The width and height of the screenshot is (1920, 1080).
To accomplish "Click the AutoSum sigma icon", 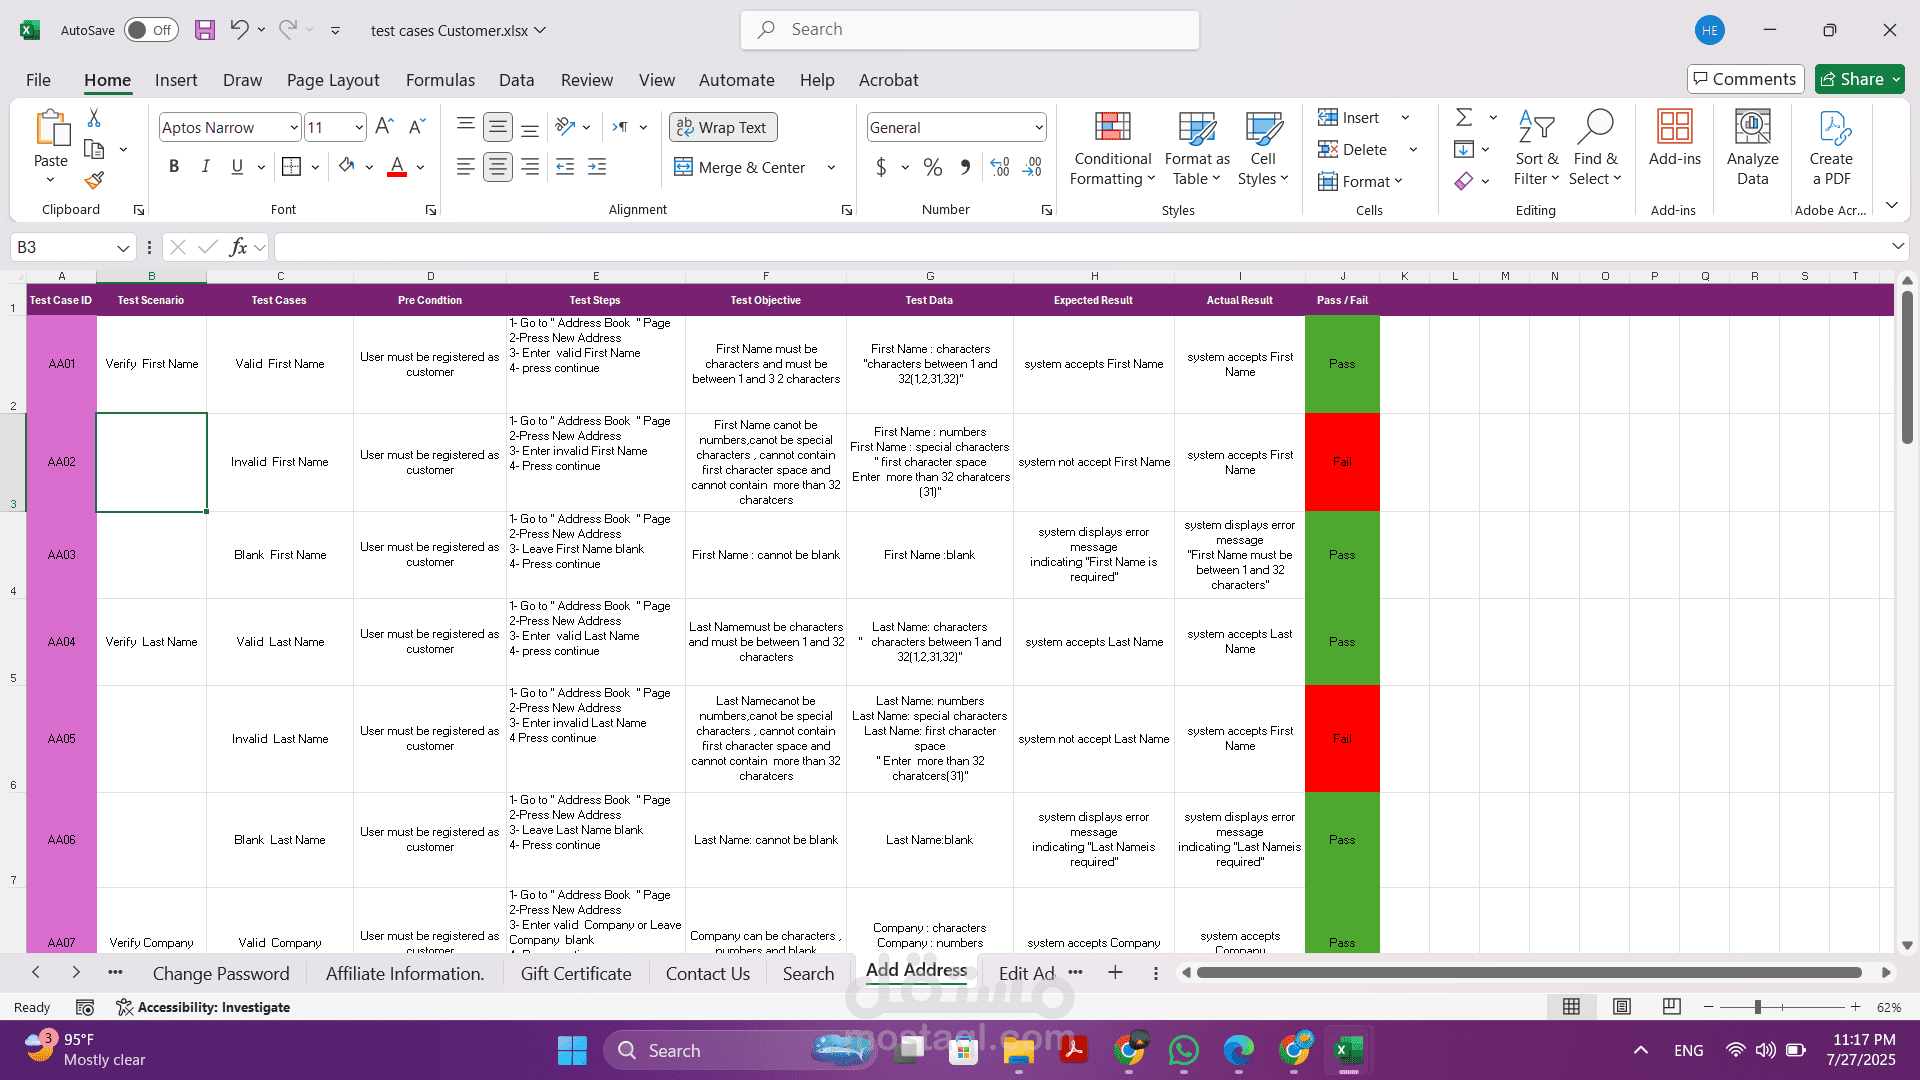I will pyautogui.click(x=1464, y=118).
